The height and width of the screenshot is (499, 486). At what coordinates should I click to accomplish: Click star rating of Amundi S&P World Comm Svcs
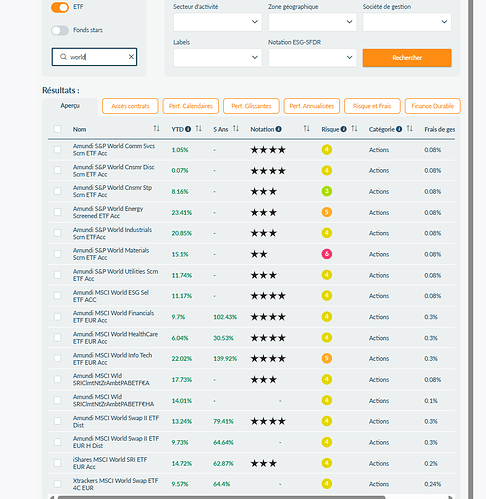point(268,150)
